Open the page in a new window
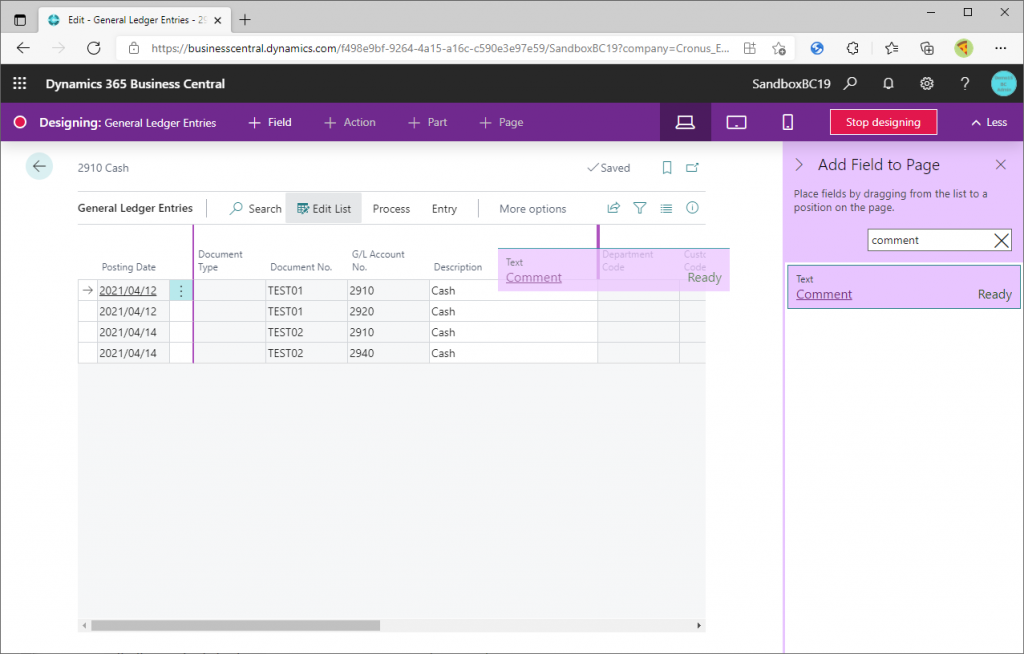1024x654 pixels. 692,168
